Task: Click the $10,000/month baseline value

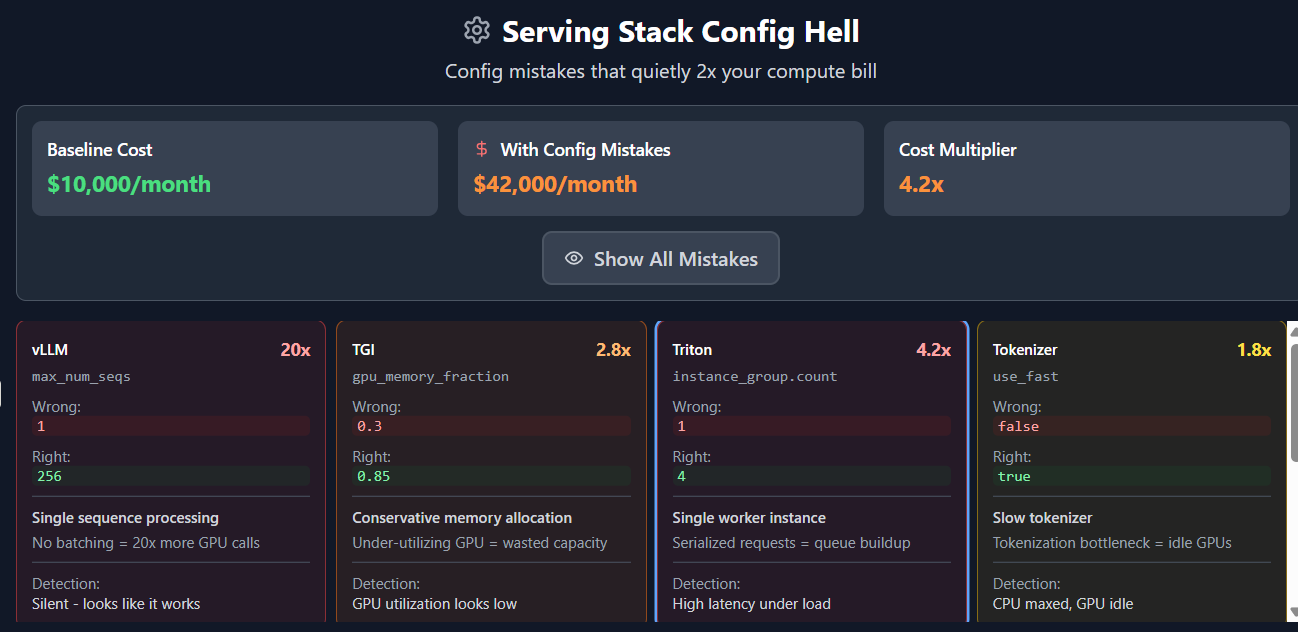Action: pos(129,184)
